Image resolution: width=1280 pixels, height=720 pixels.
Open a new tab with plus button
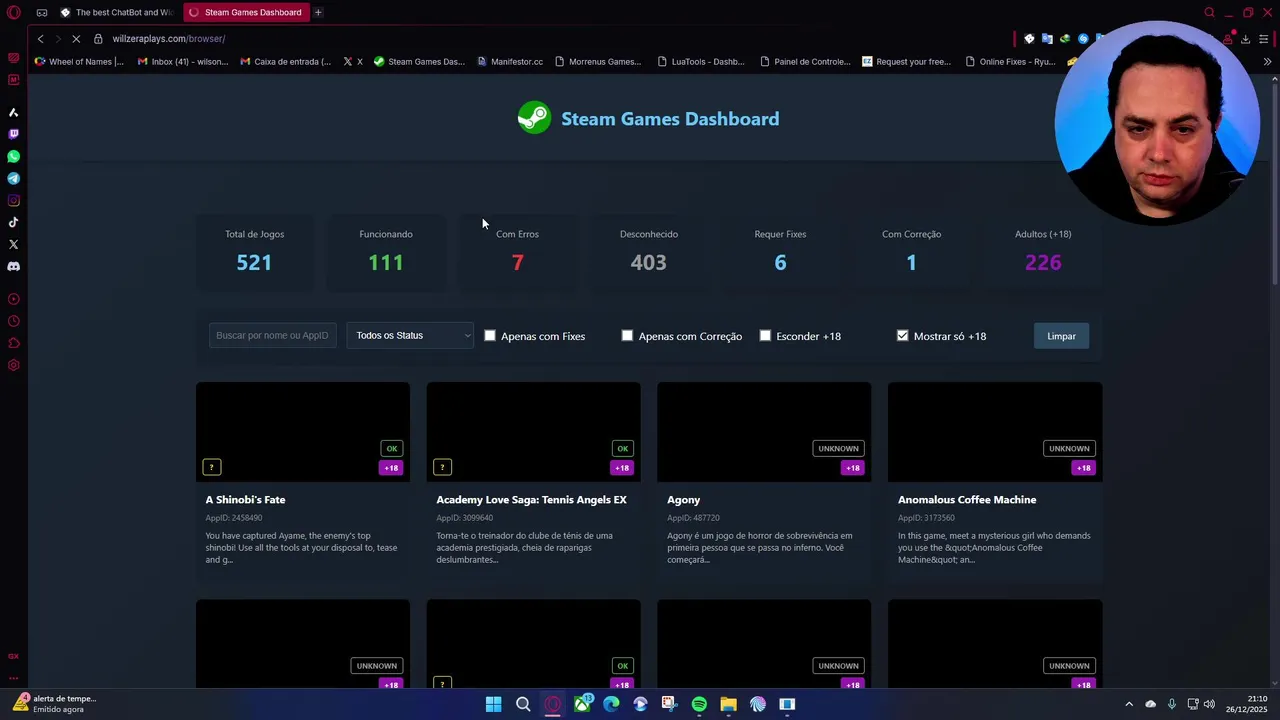click(318, 12)
